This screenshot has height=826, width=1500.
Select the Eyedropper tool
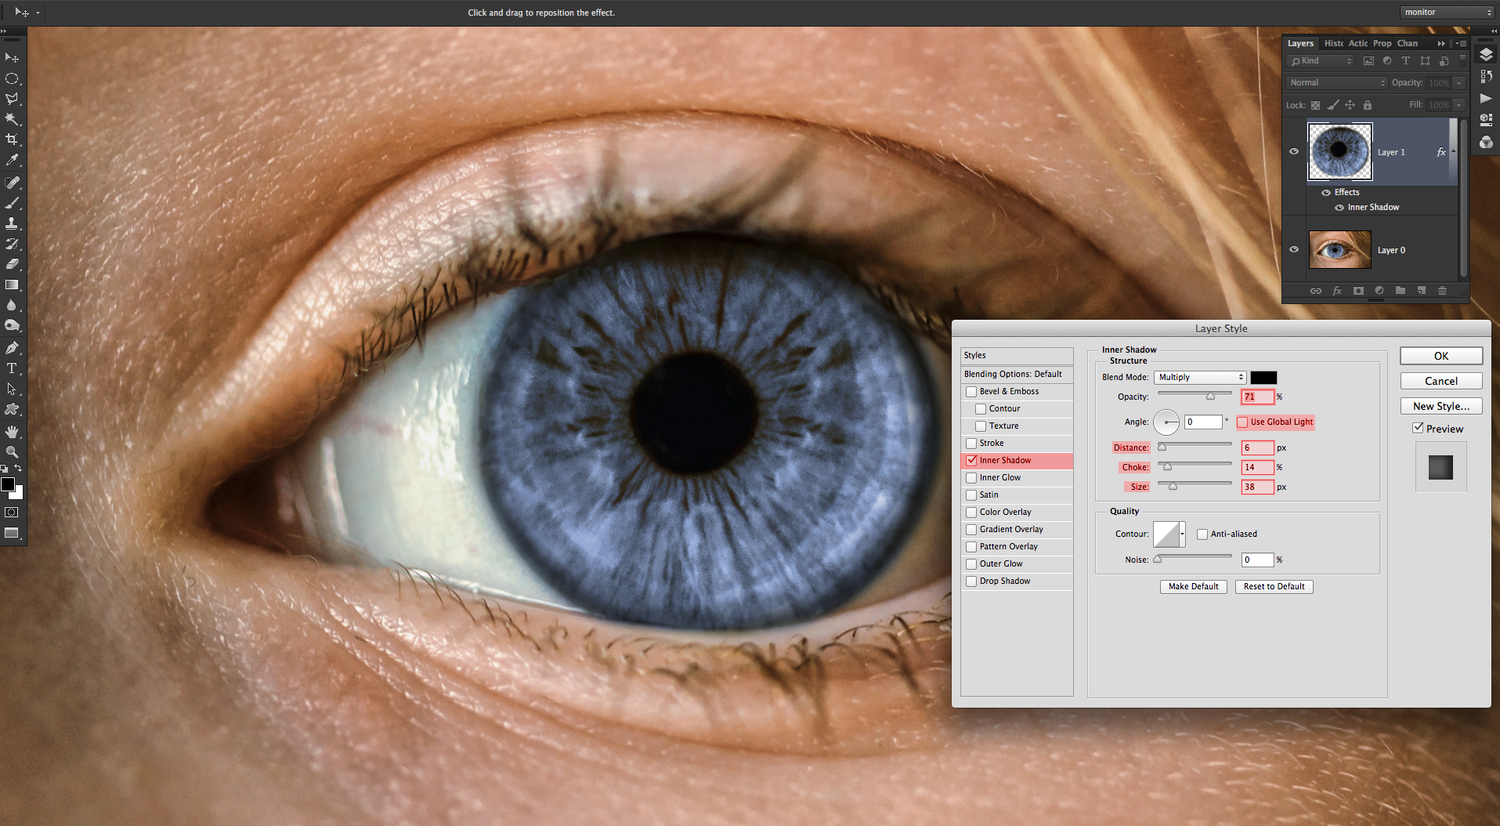12,160
